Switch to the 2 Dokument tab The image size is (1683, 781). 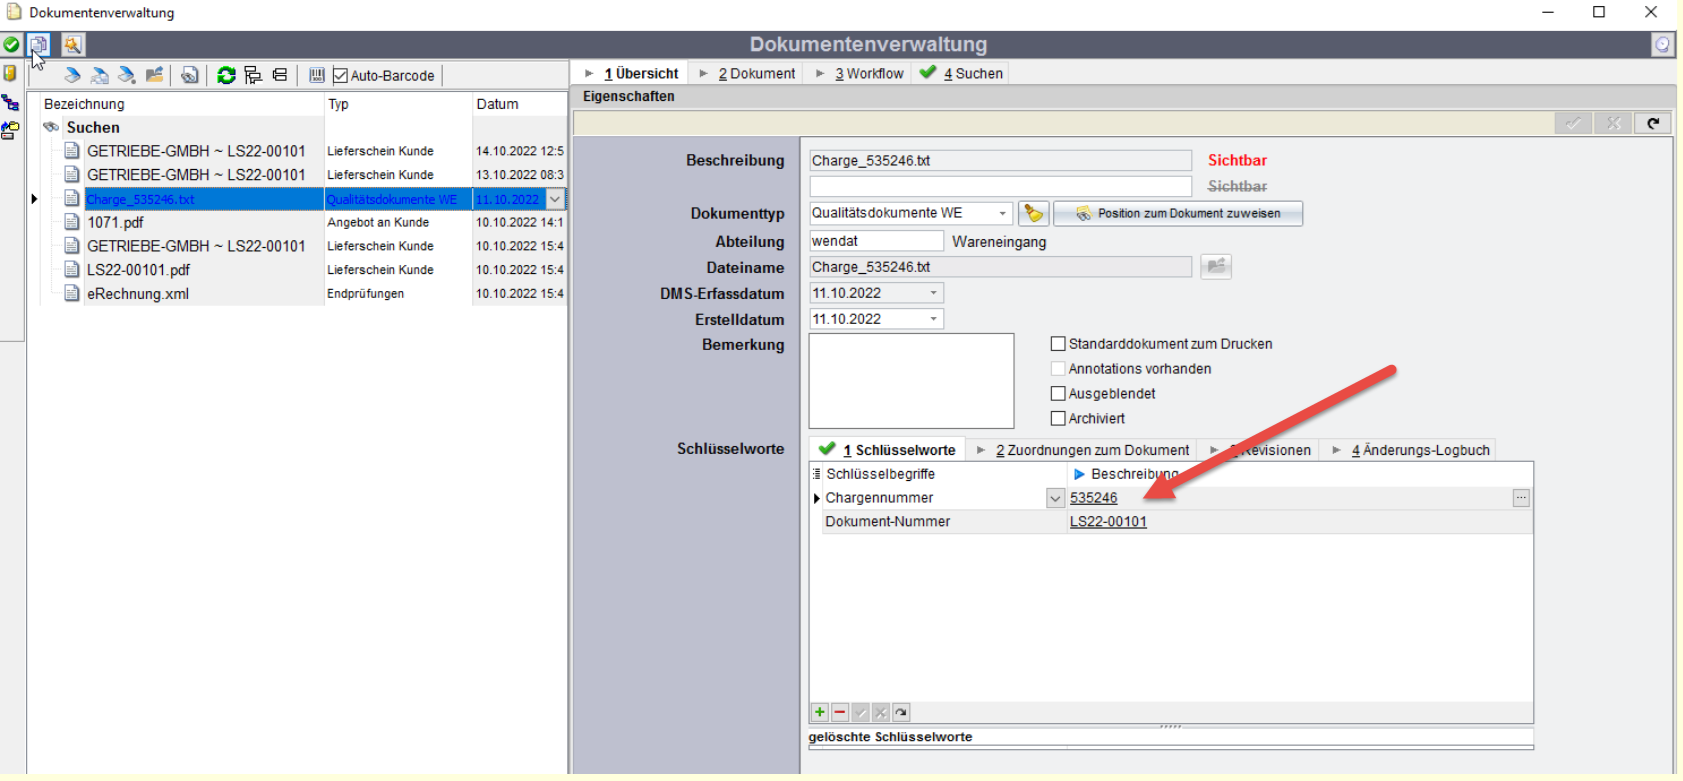tap(748, 74)
